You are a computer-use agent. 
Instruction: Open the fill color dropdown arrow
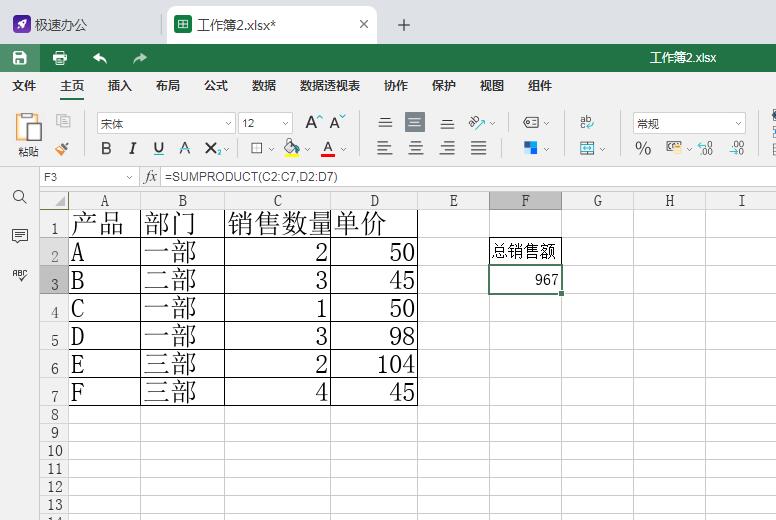pos(307,149)
